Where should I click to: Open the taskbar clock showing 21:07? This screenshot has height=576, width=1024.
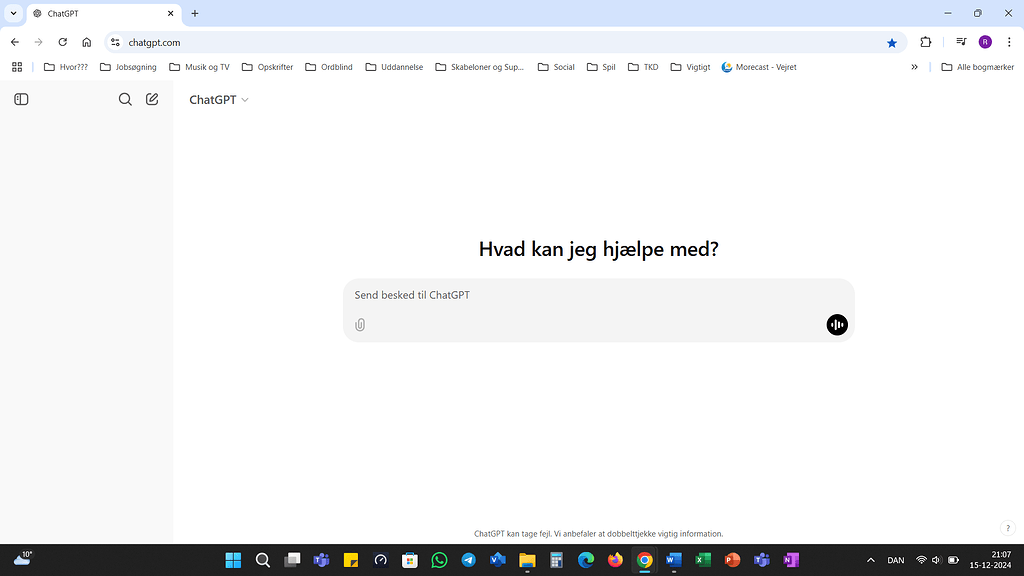[991, 560]
